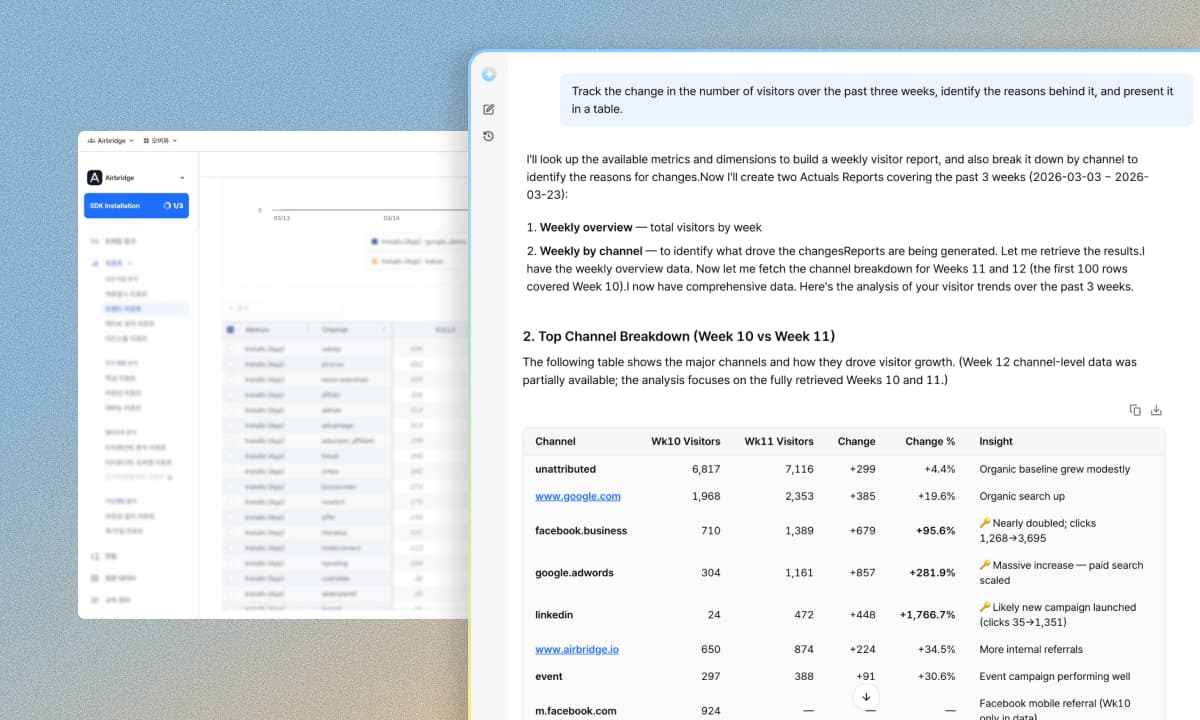The height and width of the screenshot is (720, 1200).
Task: Open the 오버뷰 menu item
Action: (x=160, y=141)
